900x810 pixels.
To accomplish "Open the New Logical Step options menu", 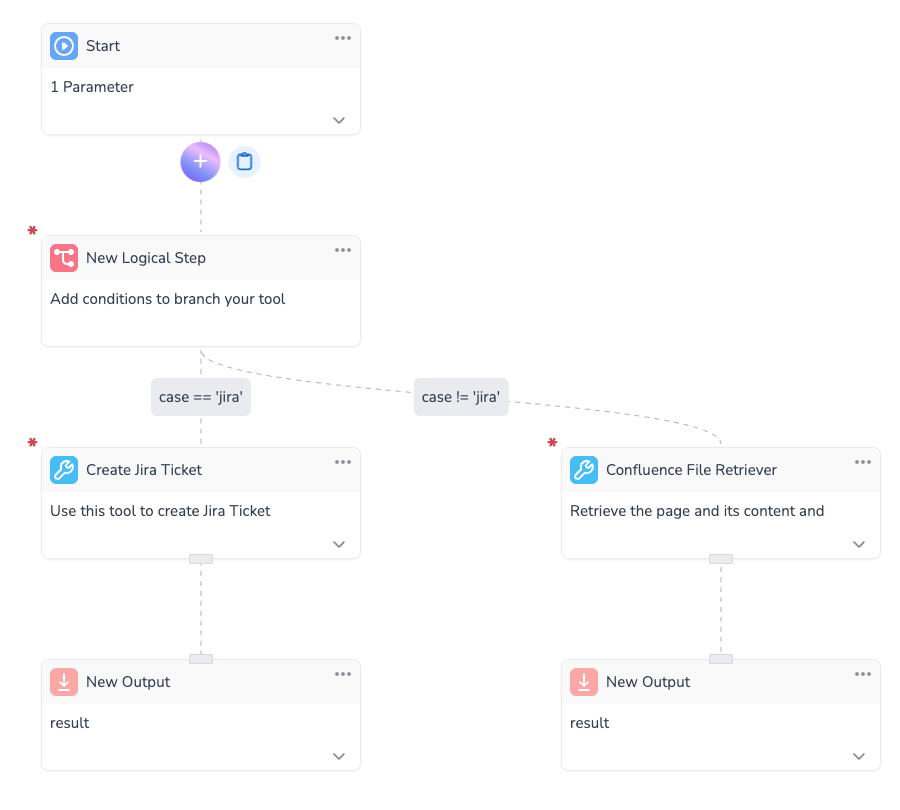I will click(343, 250).
